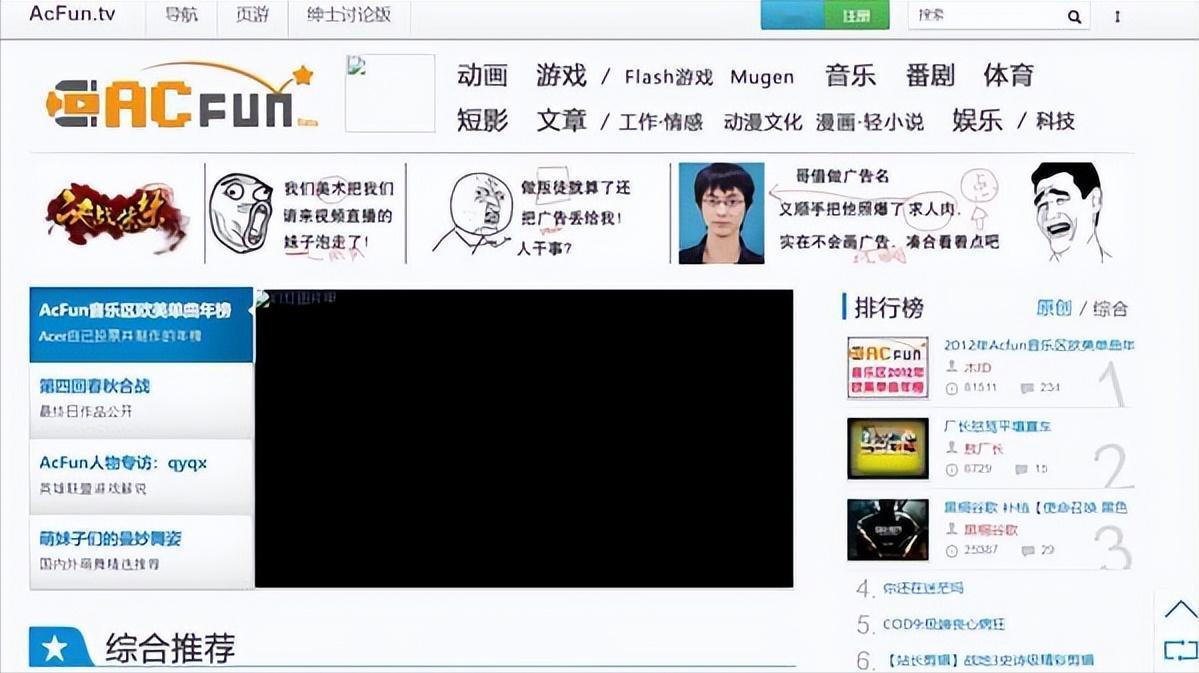The image size is (1199, 673).
Task: Switch ranking to the 综合 tab
Action: (x=1110, y=308)
